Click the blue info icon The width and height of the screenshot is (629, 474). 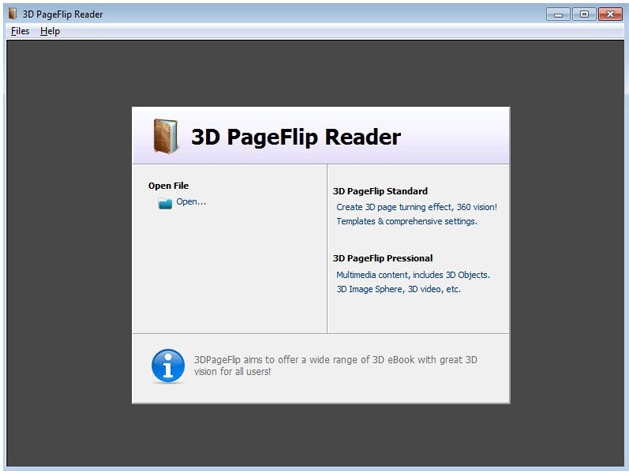point(168,366)
